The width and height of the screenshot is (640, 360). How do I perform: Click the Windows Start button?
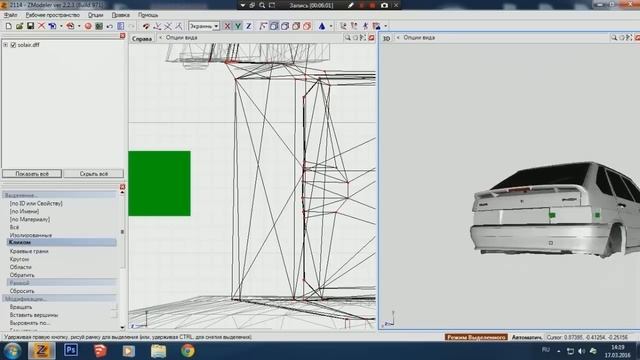pyautogui.click(x=12, y=351)
